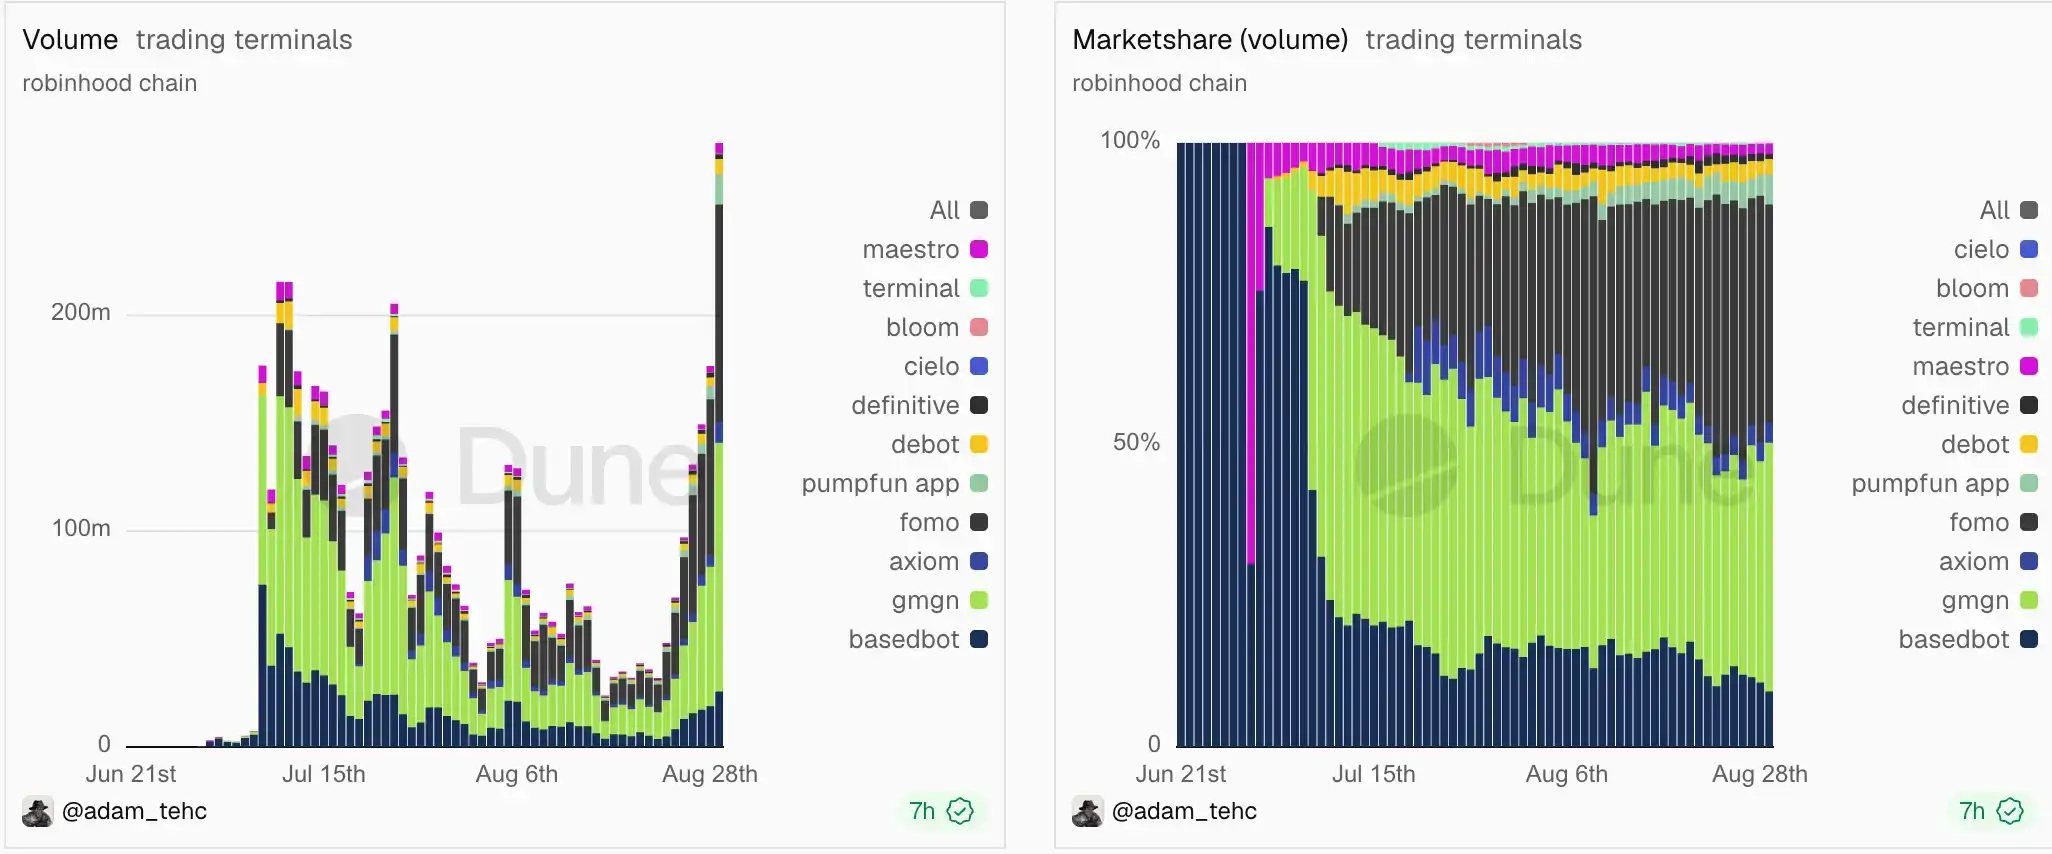Click definitive legend entry in Marketshare chart
The height and width of the screenshot is (854, 2052).
point(1969,405)
